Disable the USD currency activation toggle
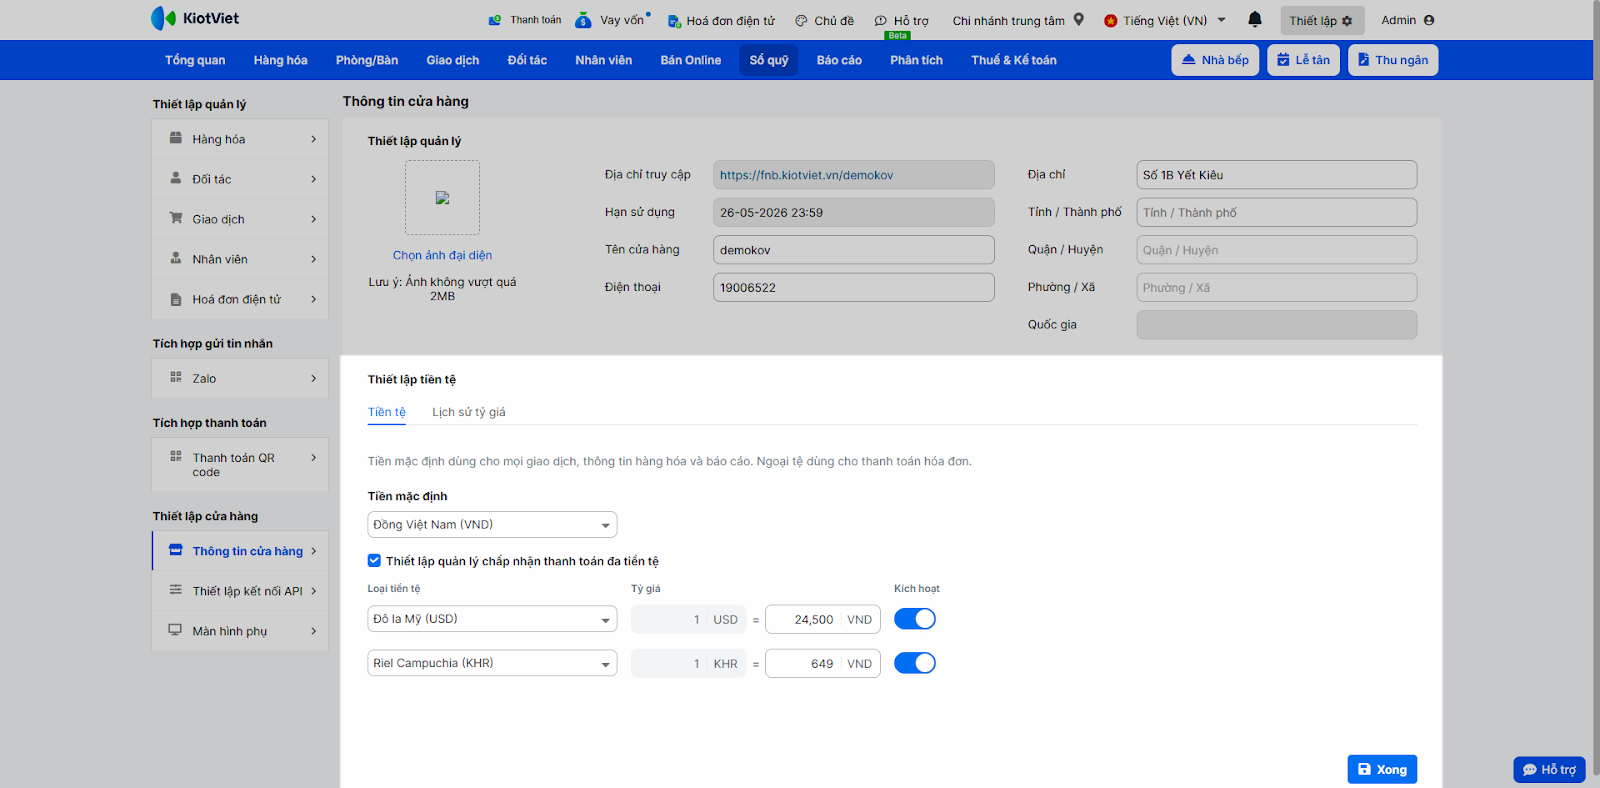1600x788 pixels. pyautogui.click(x=914, y=619)
